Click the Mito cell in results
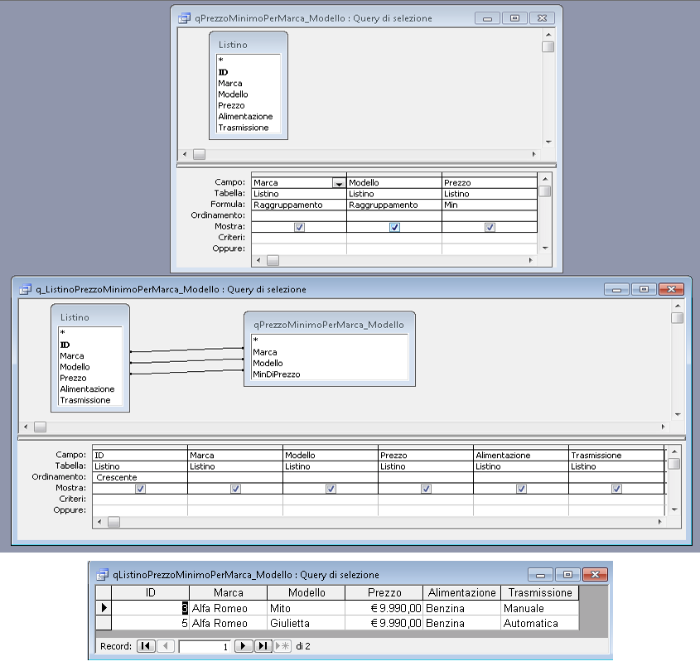The height and width of the screenshot is (671, 700). click(306, 608)
